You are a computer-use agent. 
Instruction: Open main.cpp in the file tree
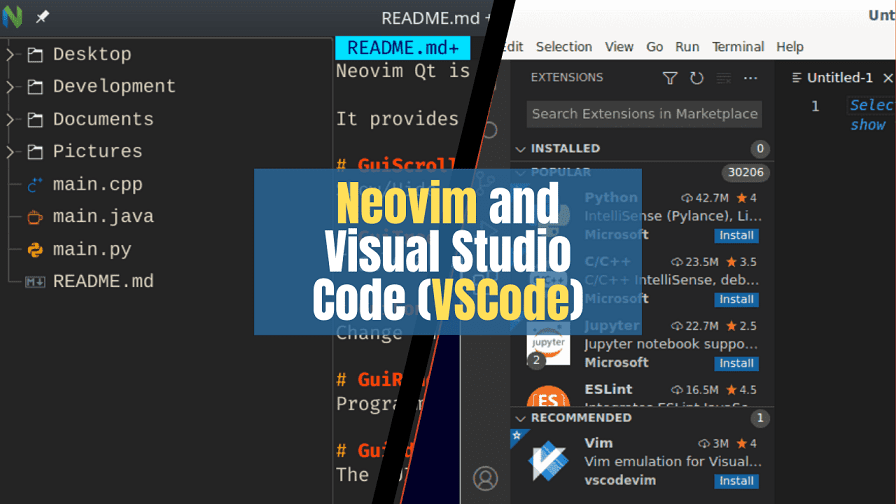click(98, 185)
